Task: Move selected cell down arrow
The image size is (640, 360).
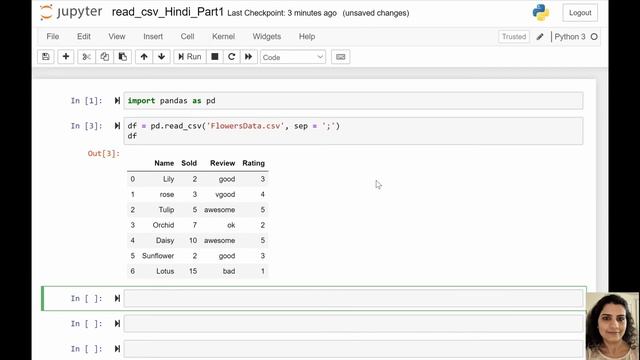Action: coord(162,57)
